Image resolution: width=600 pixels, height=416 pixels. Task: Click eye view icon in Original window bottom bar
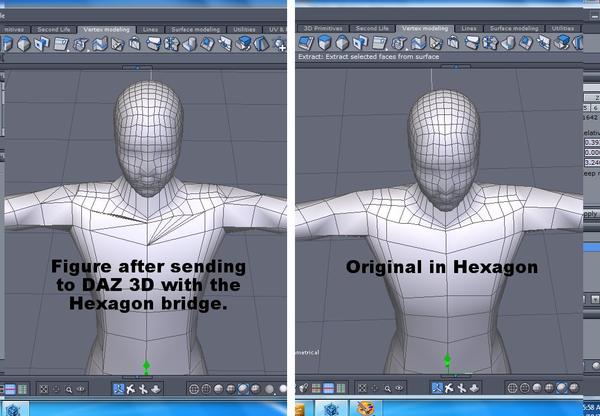399,388
